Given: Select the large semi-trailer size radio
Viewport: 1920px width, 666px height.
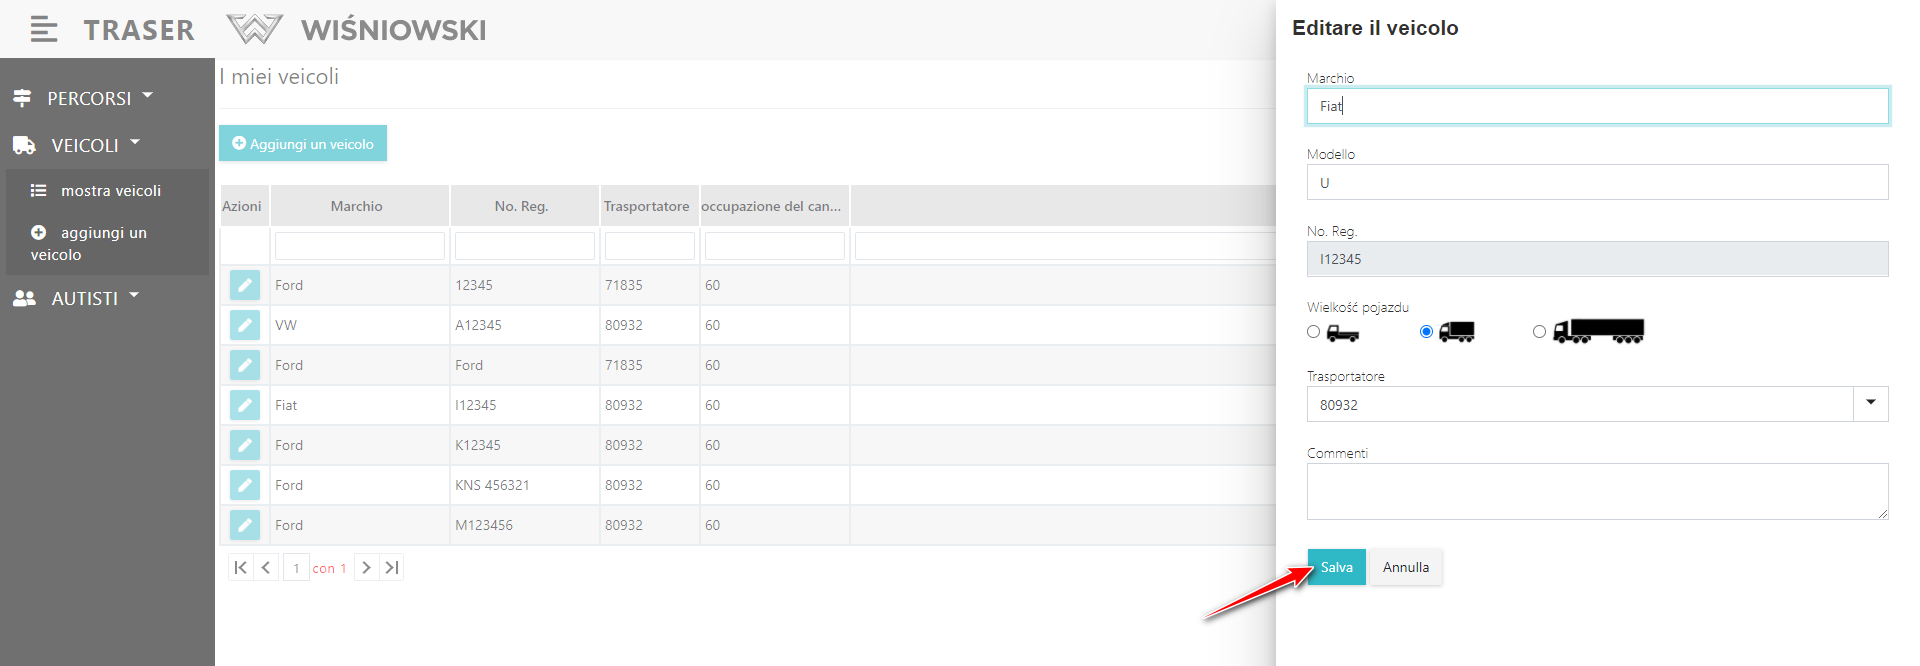Looking at the screenshot, I should [x=1539, y=332].
